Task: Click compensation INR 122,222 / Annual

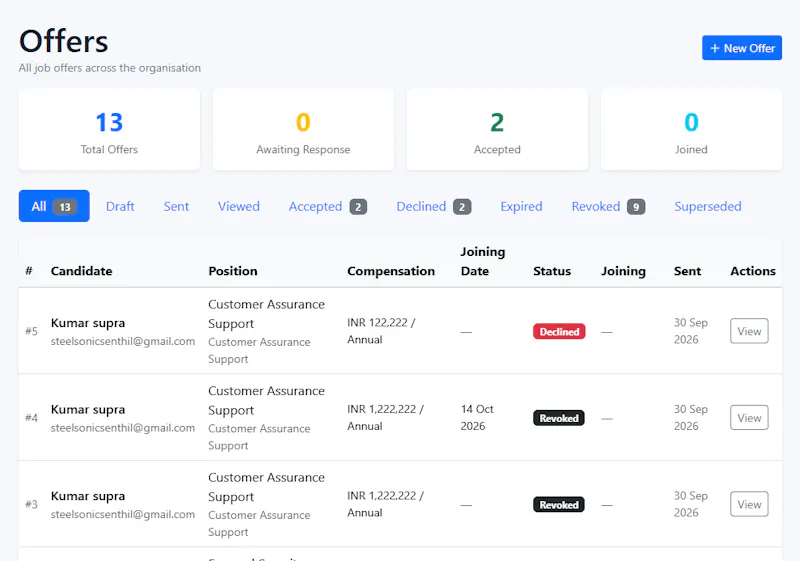Action: coord(381,331)
